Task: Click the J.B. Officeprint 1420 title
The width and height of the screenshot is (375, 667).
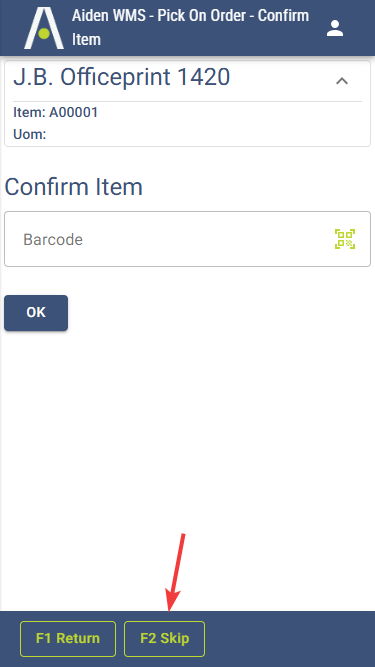Action: (x=122, y=77)
